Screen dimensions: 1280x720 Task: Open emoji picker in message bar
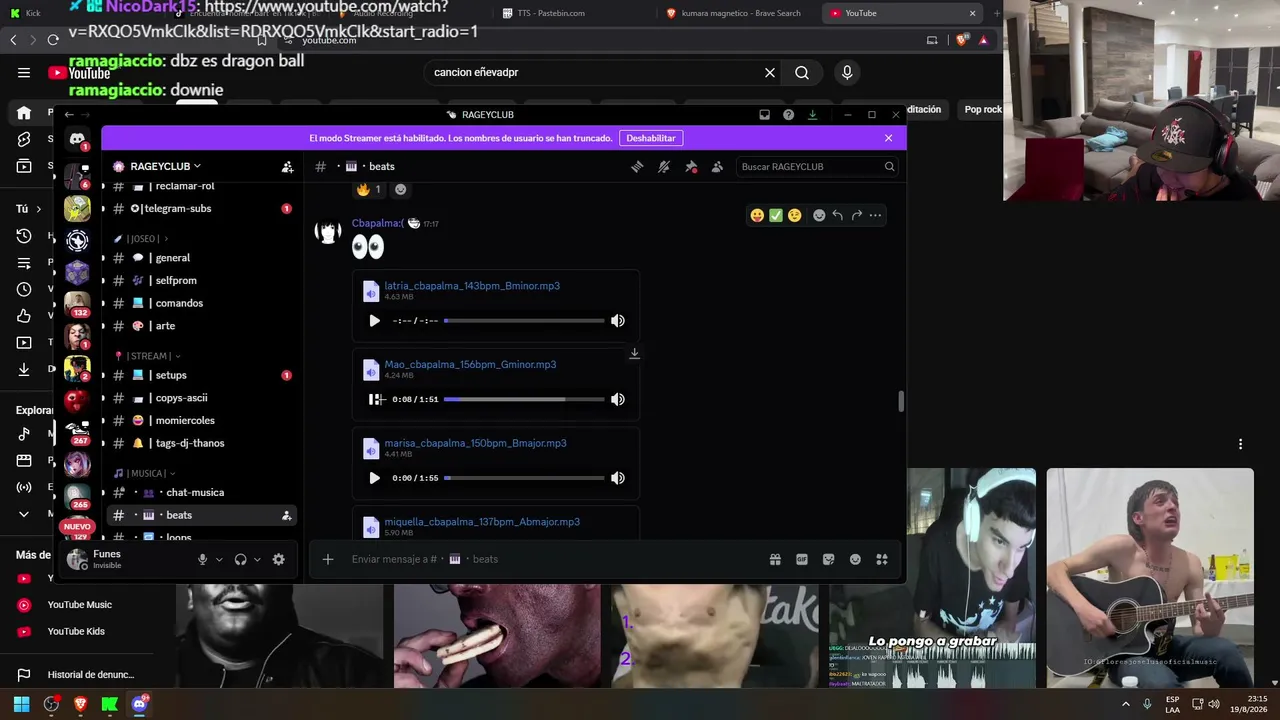point(855,560)
